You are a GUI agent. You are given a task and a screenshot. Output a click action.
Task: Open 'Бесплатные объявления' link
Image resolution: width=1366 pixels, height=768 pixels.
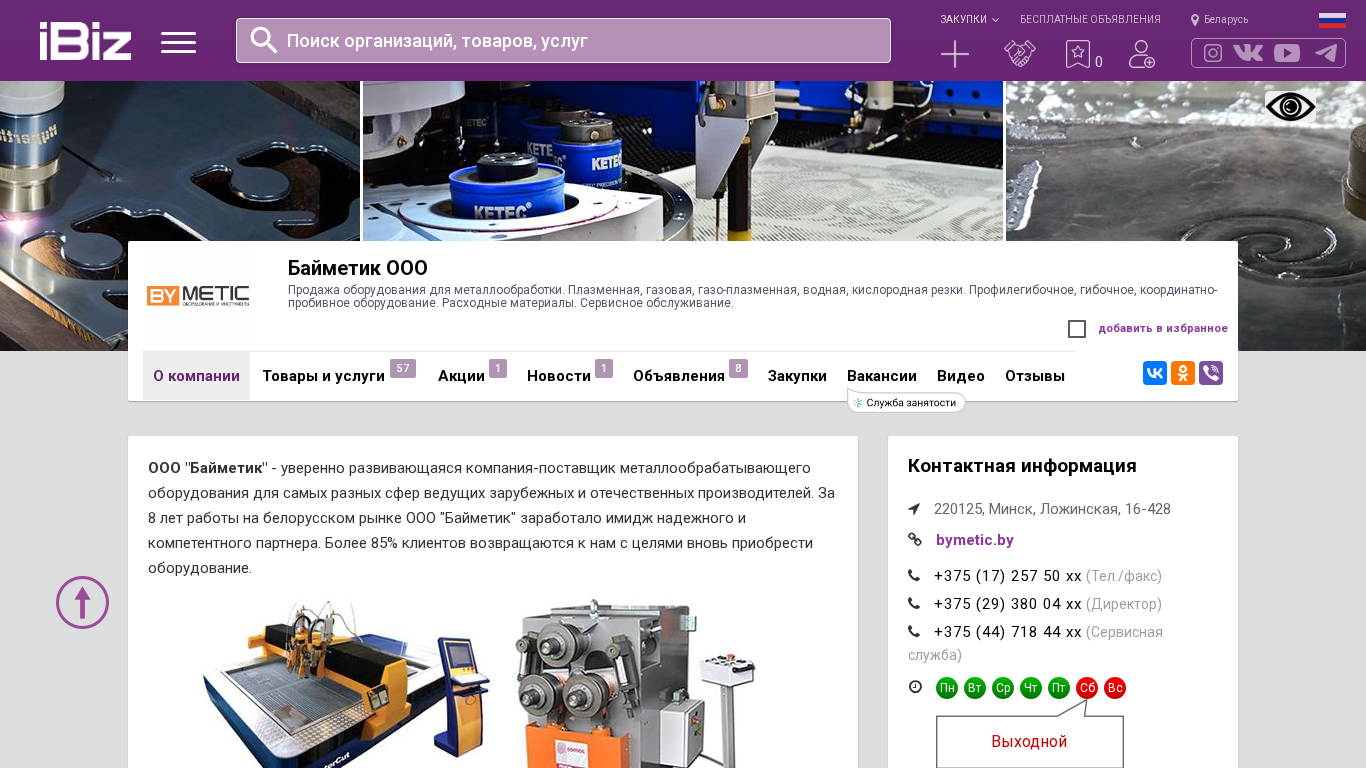click(1090, 20)
